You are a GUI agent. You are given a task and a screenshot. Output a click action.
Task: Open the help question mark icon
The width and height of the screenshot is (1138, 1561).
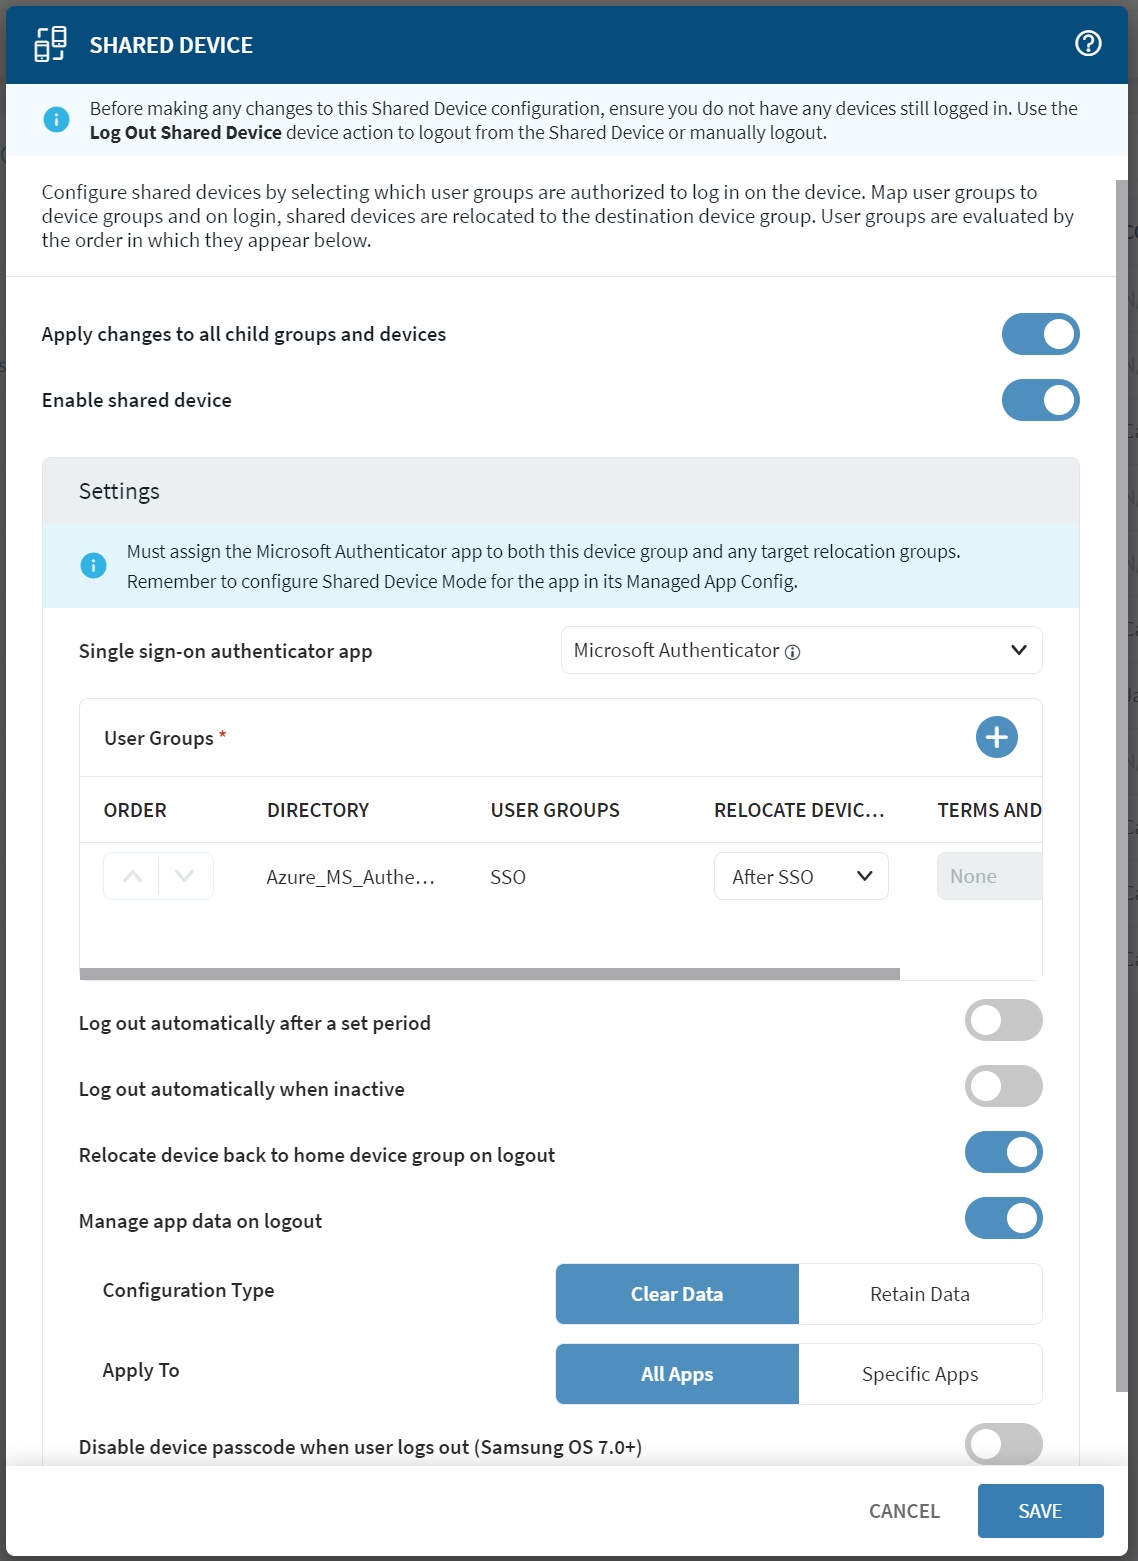(x=1088, y=43)
